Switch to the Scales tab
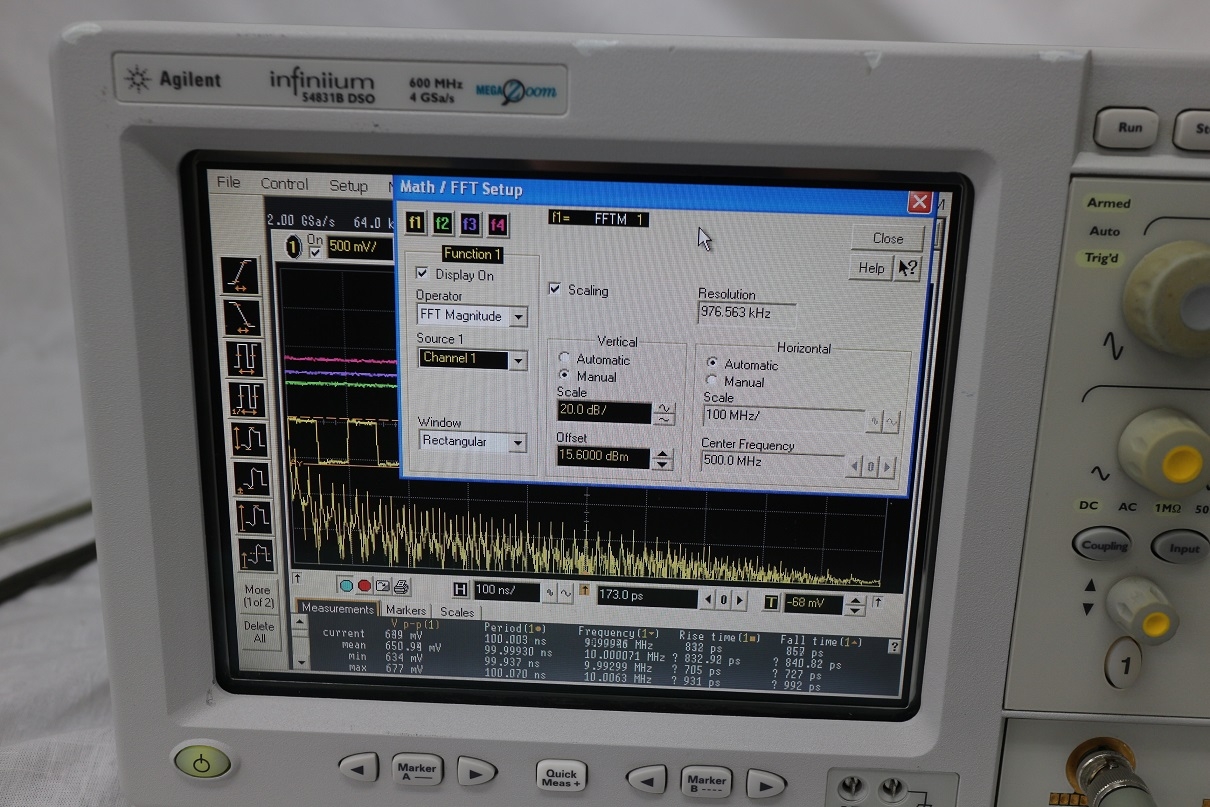The height and width of the screenshot is (807, 1210). (x=457, y=612)
